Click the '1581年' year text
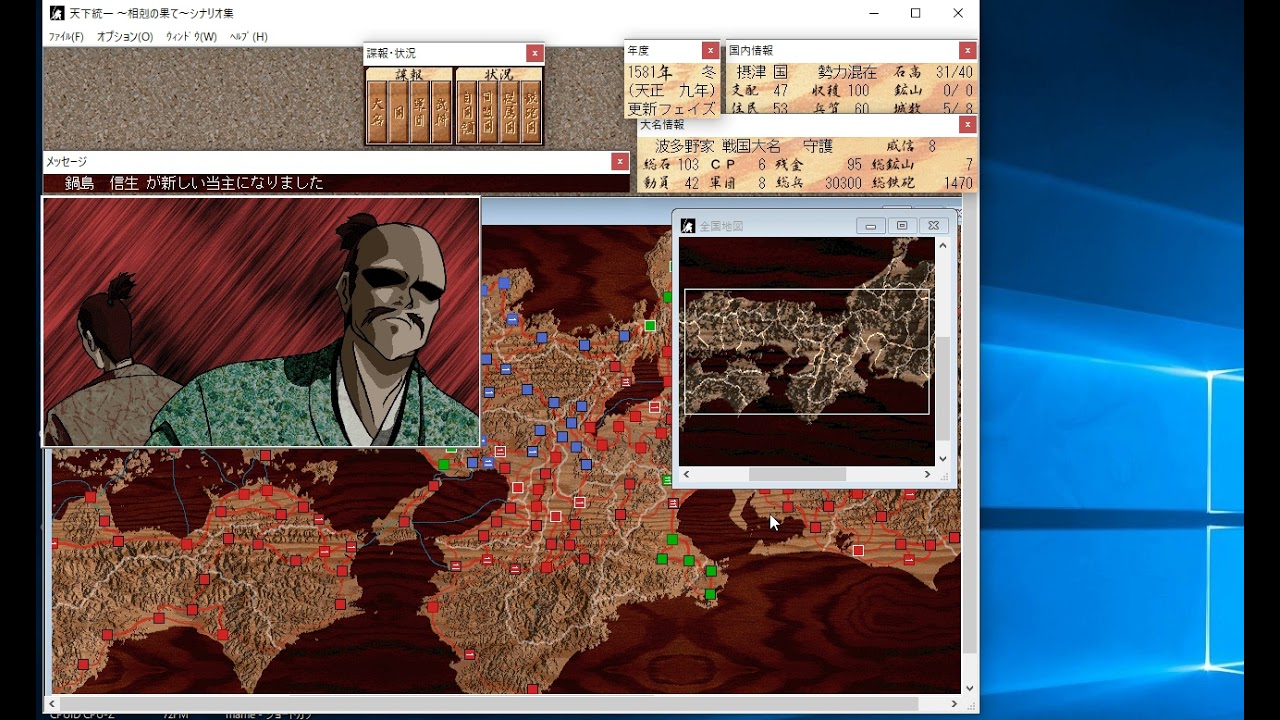This screenshot has width=1280, height=720. [x=651, y=72]
